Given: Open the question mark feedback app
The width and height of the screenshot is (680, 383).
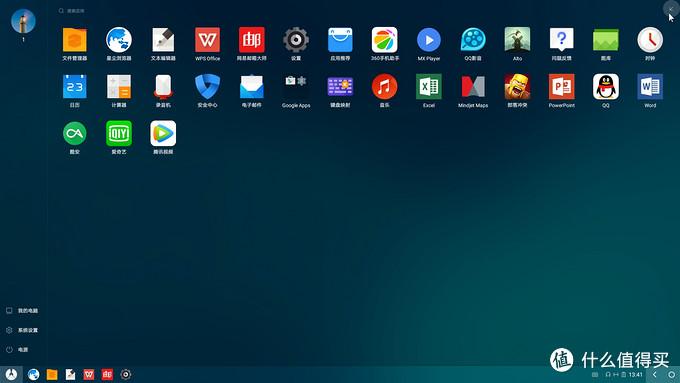Looking at the screenshot, I should (561, 40).
